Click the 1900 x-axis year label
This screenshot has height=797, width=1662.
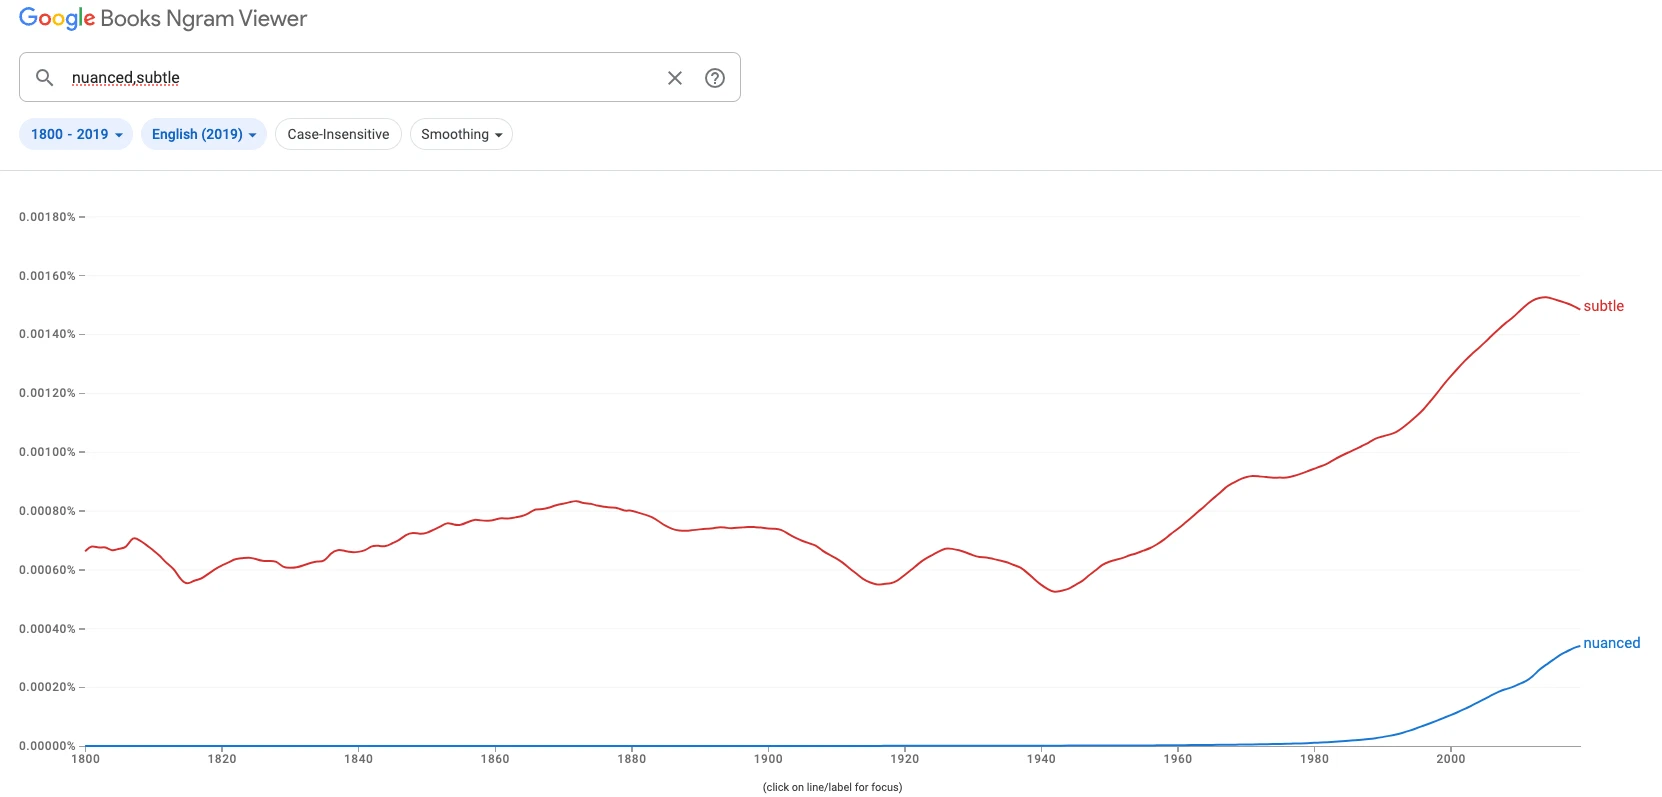coord(768,759)
